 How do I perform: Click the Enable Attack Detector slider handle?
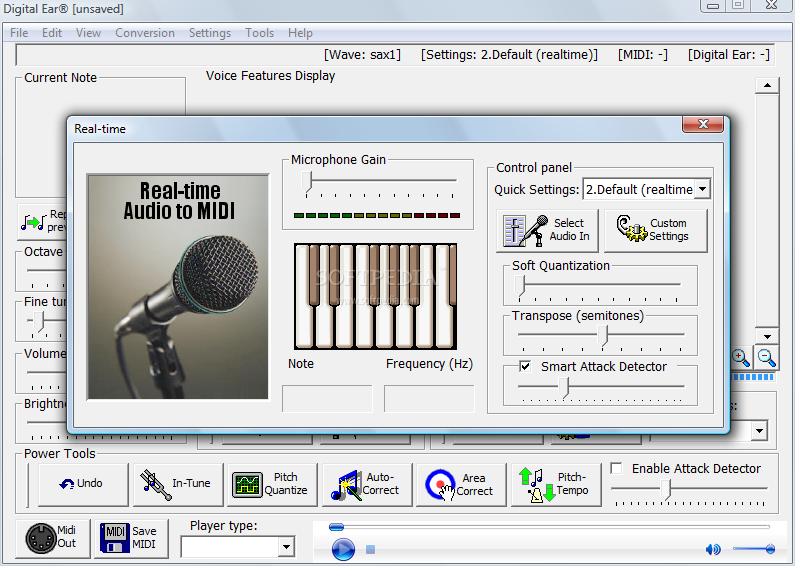[x=666, y=490]
